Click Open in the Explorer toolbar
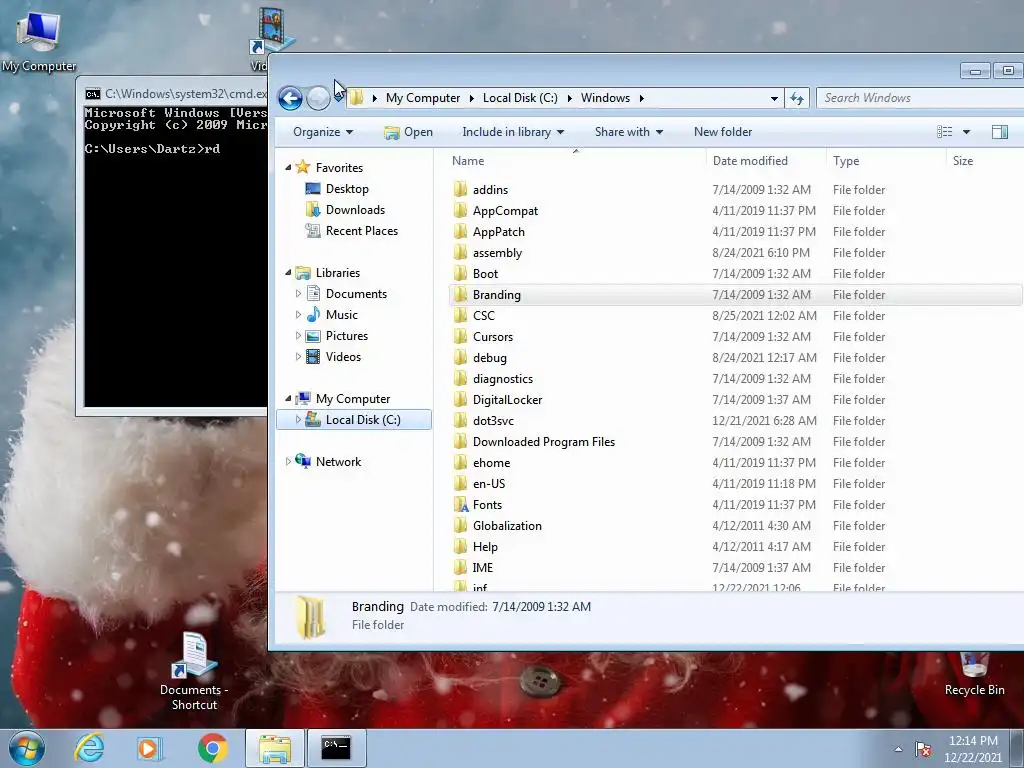This screenshot has width=1024, height=768. coord(409,132)
